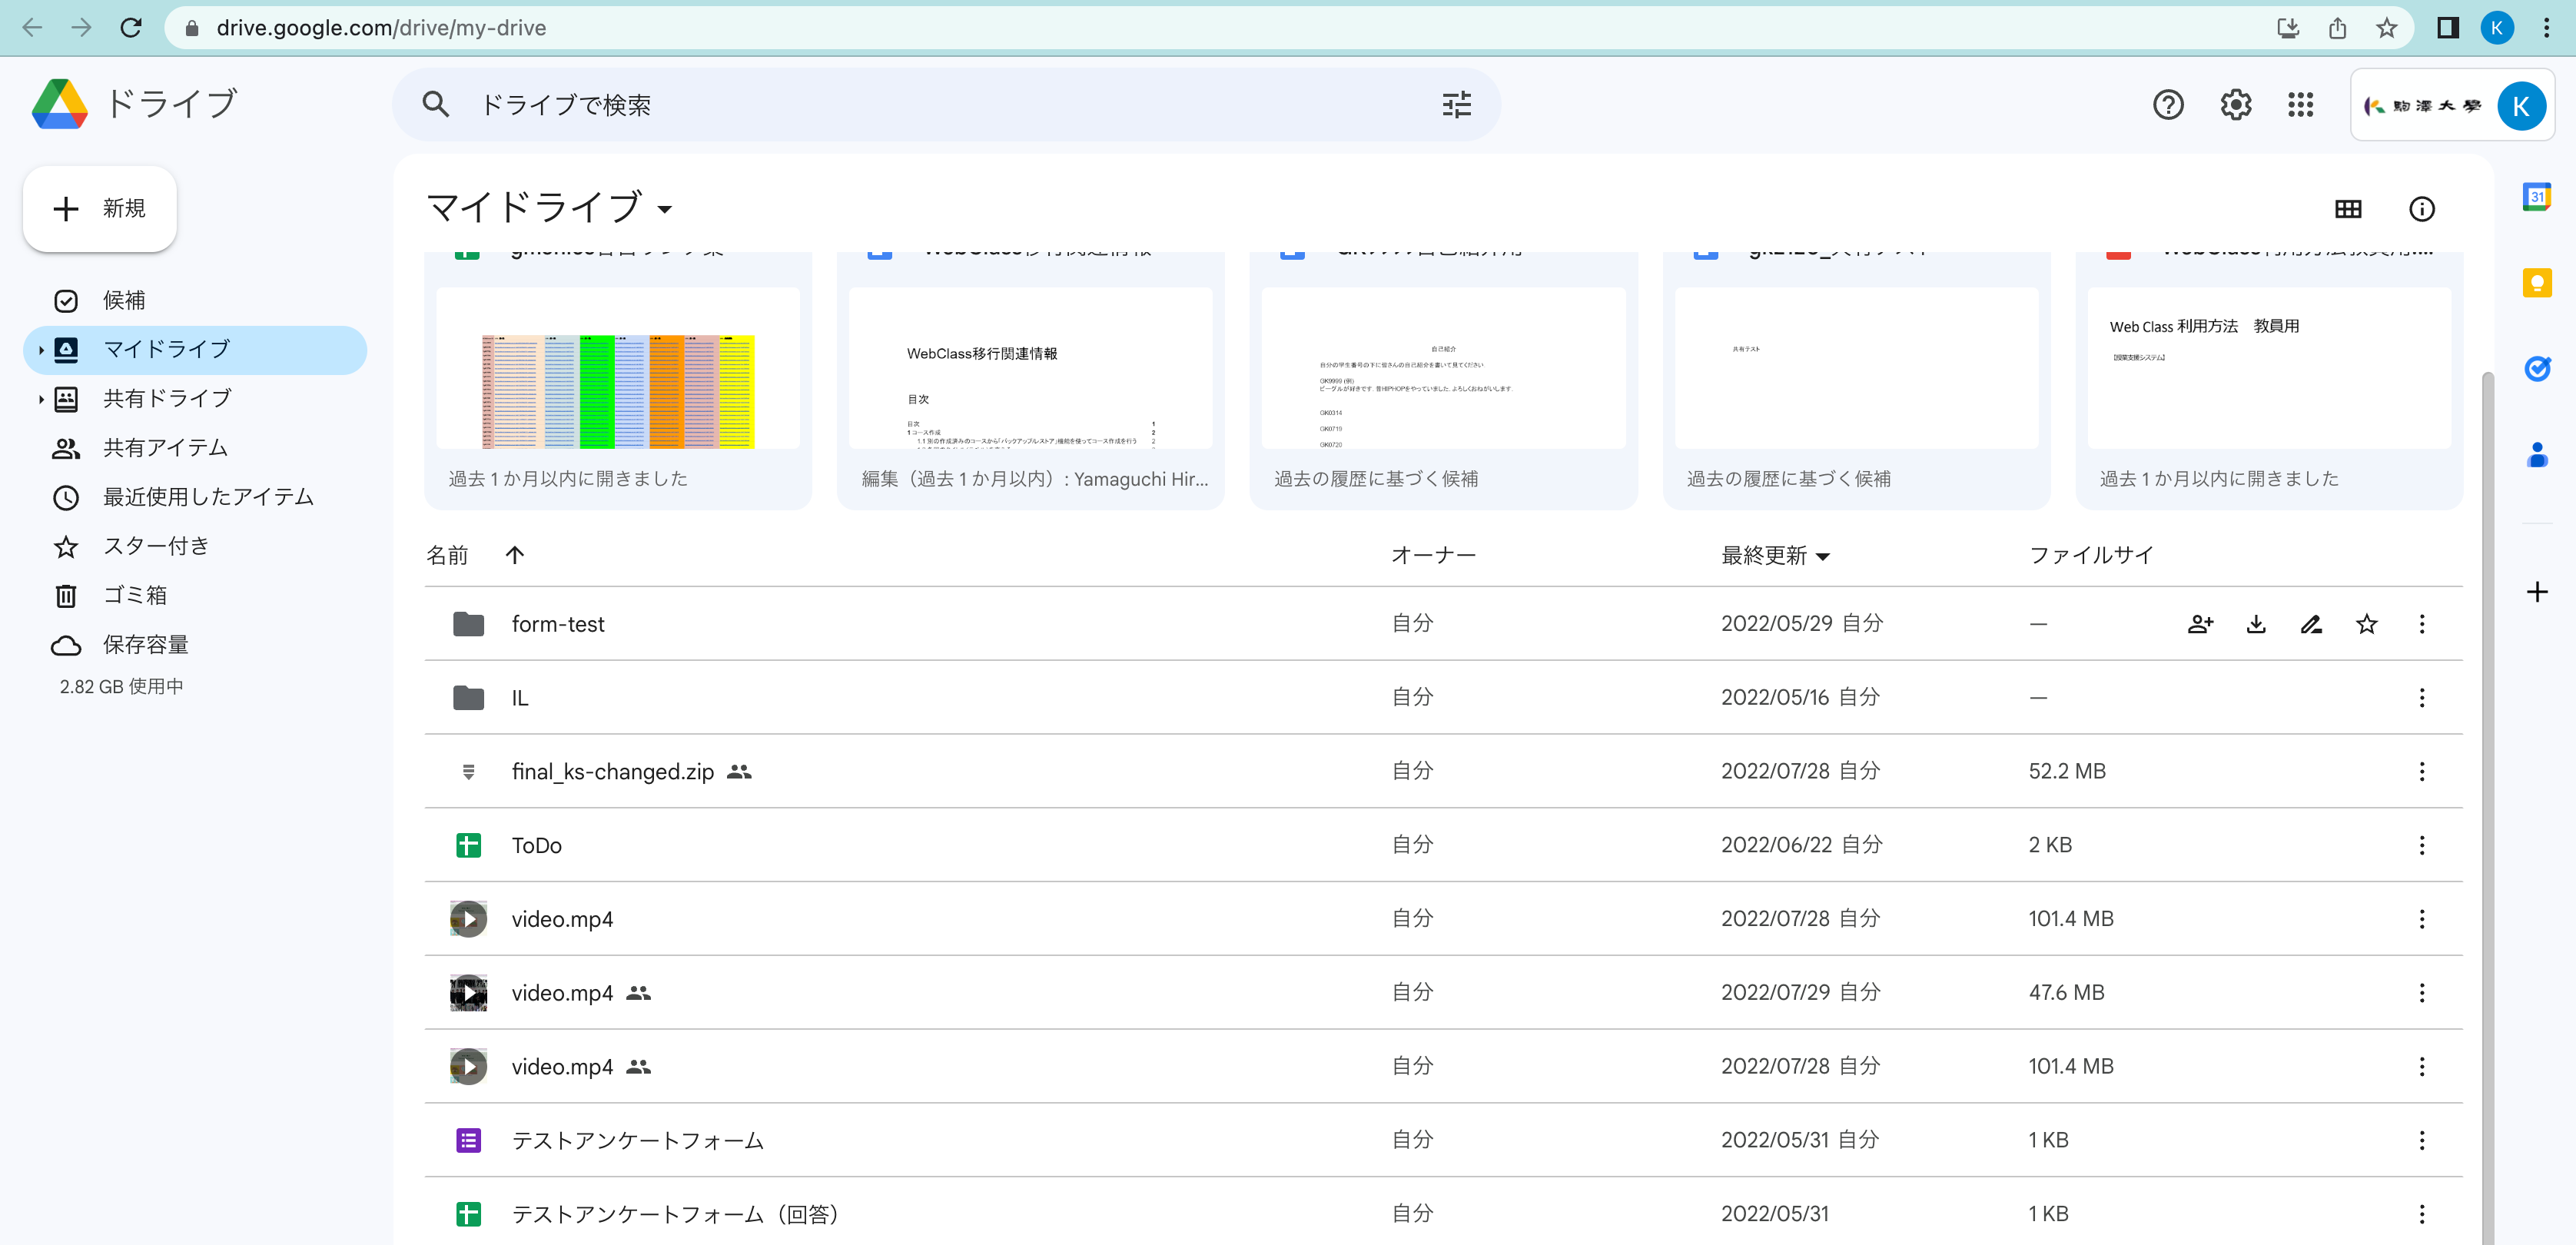Open 保存容量 in the sidebar

196,645
